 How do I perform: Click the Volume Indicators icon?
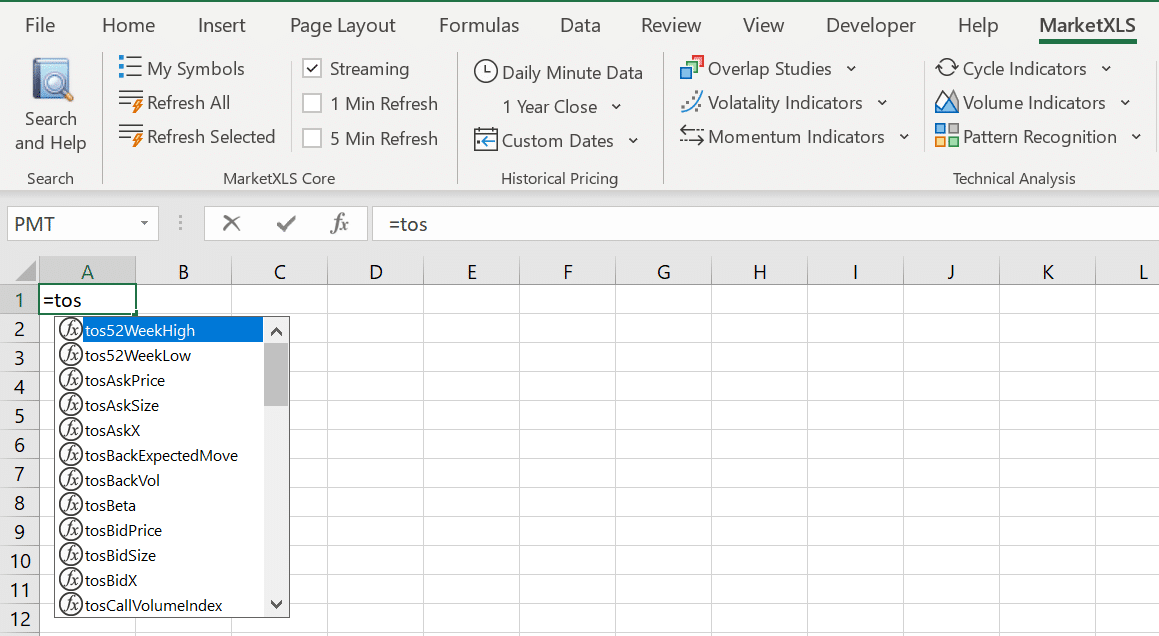(x=947, y=102)
